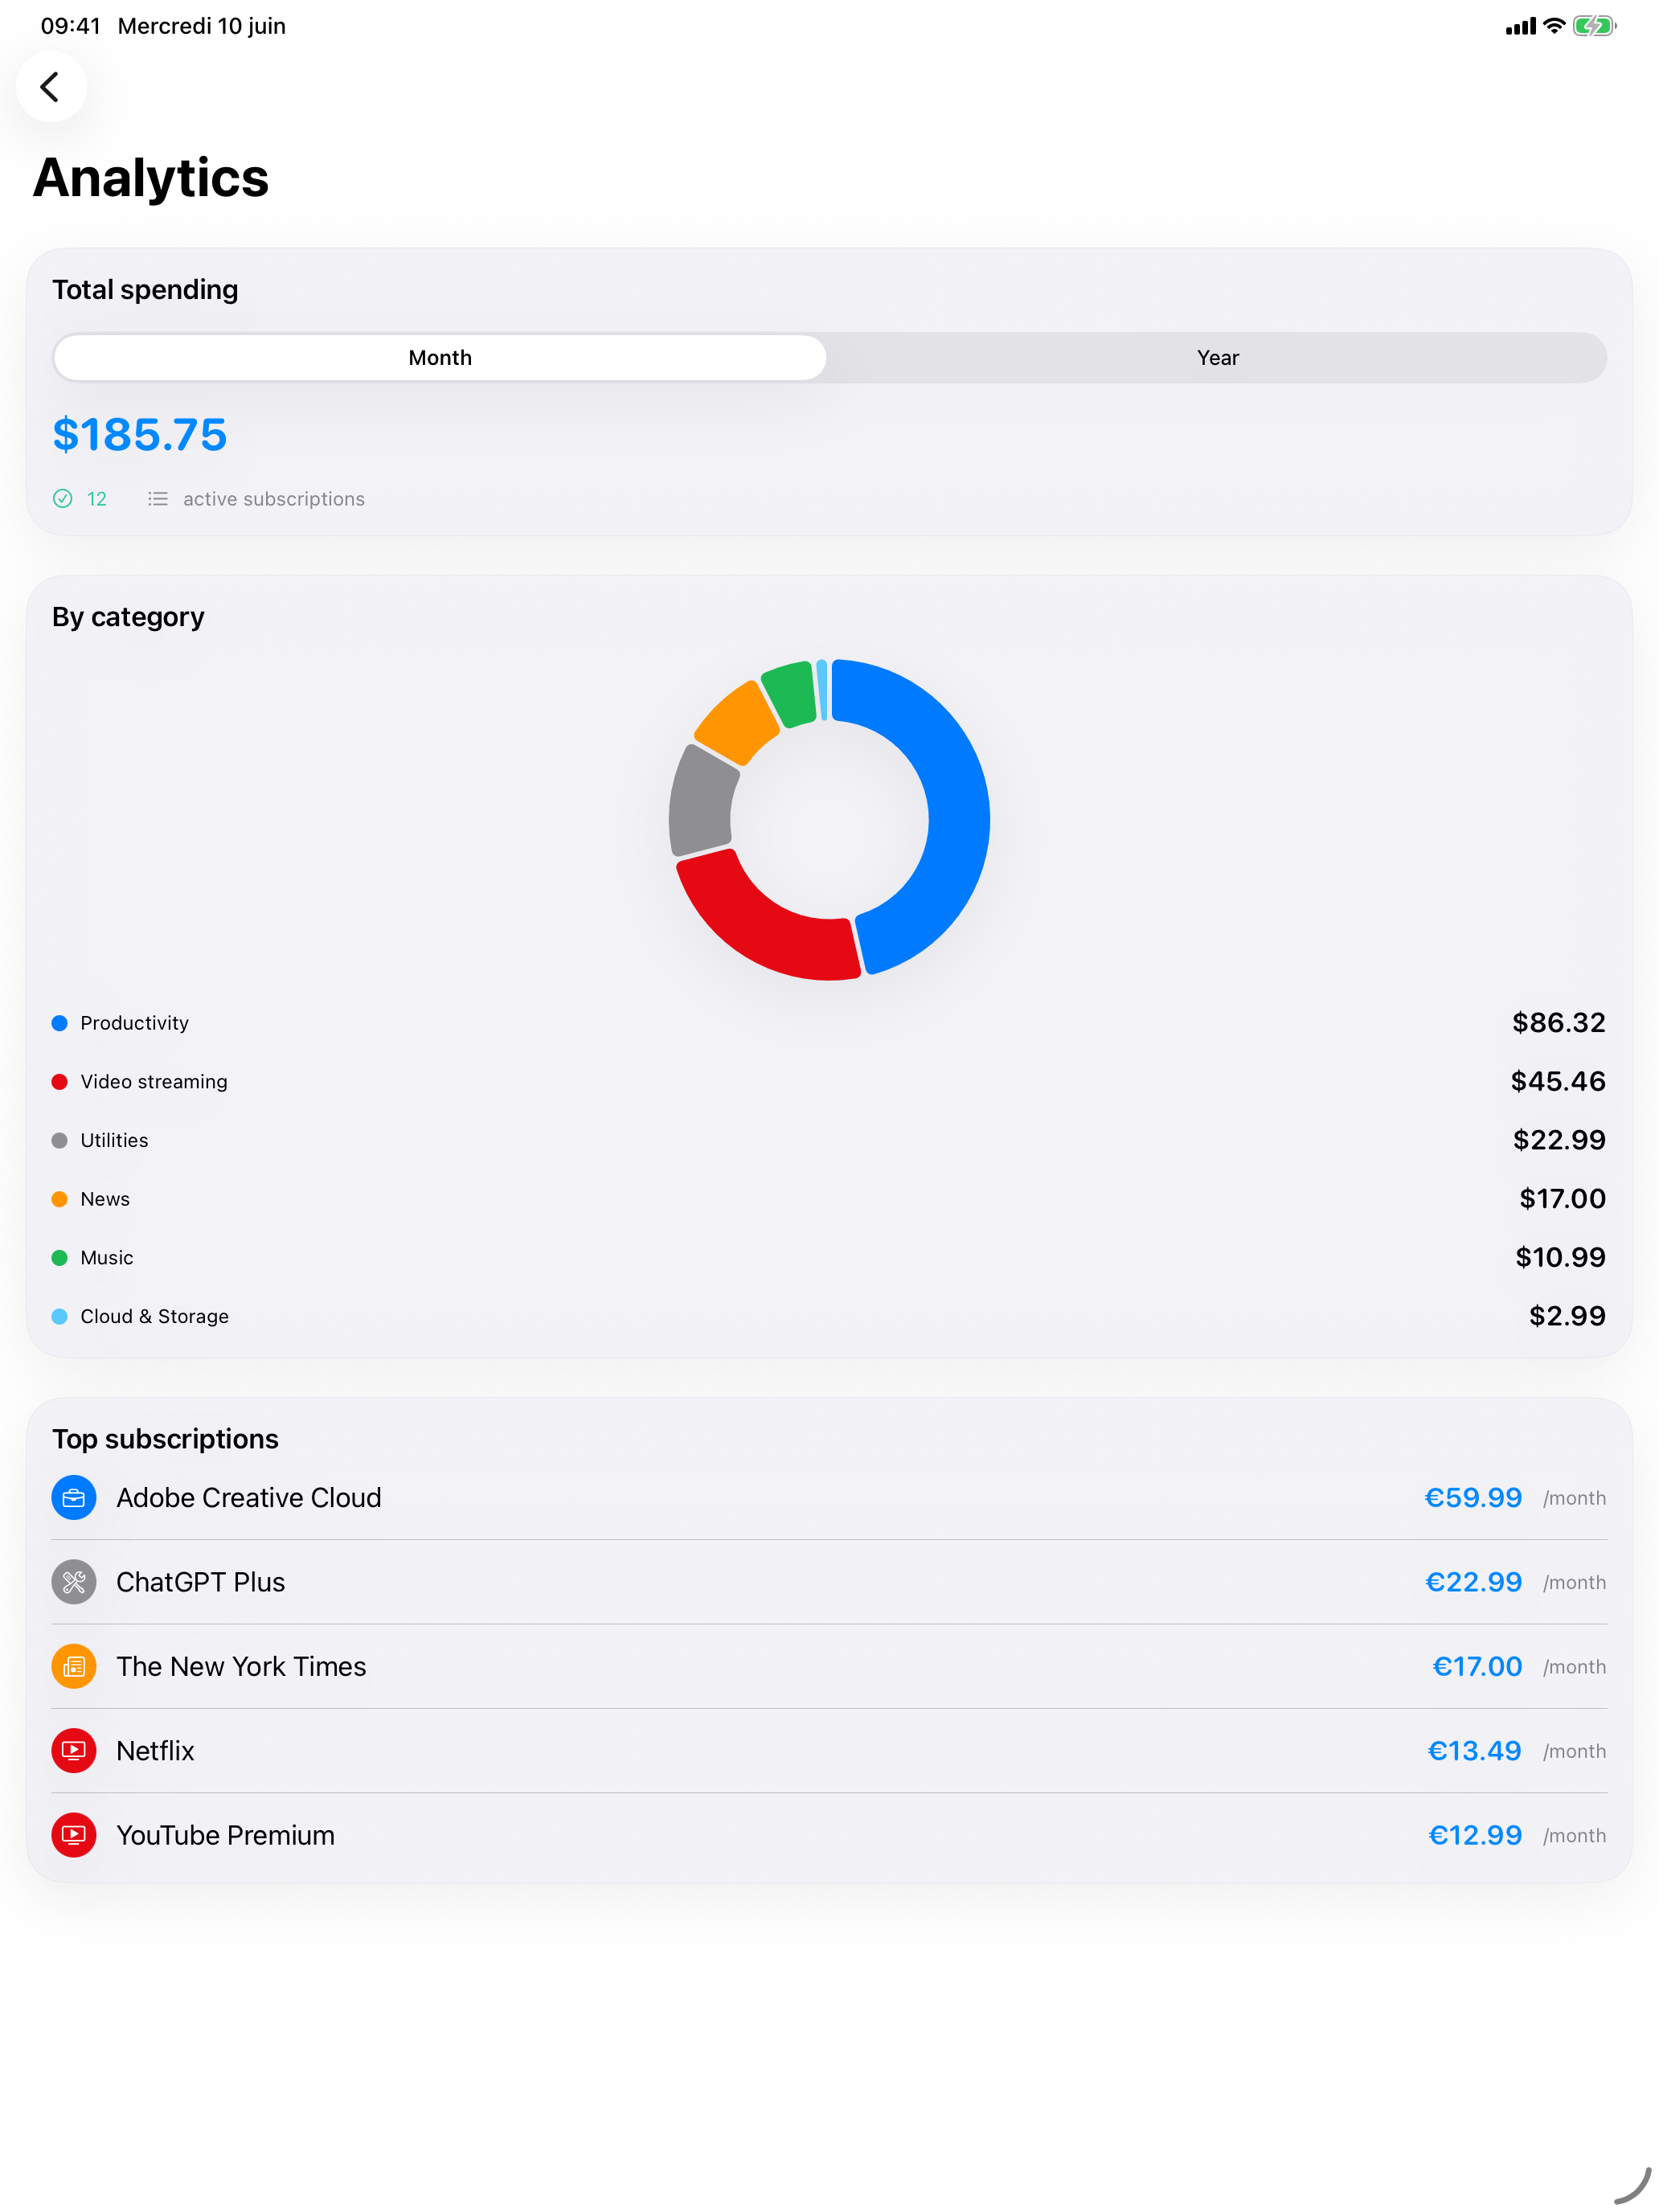Tap the ChatGPT Plus tools icon
1659x2212 pixels.
tap(74, 1583)
